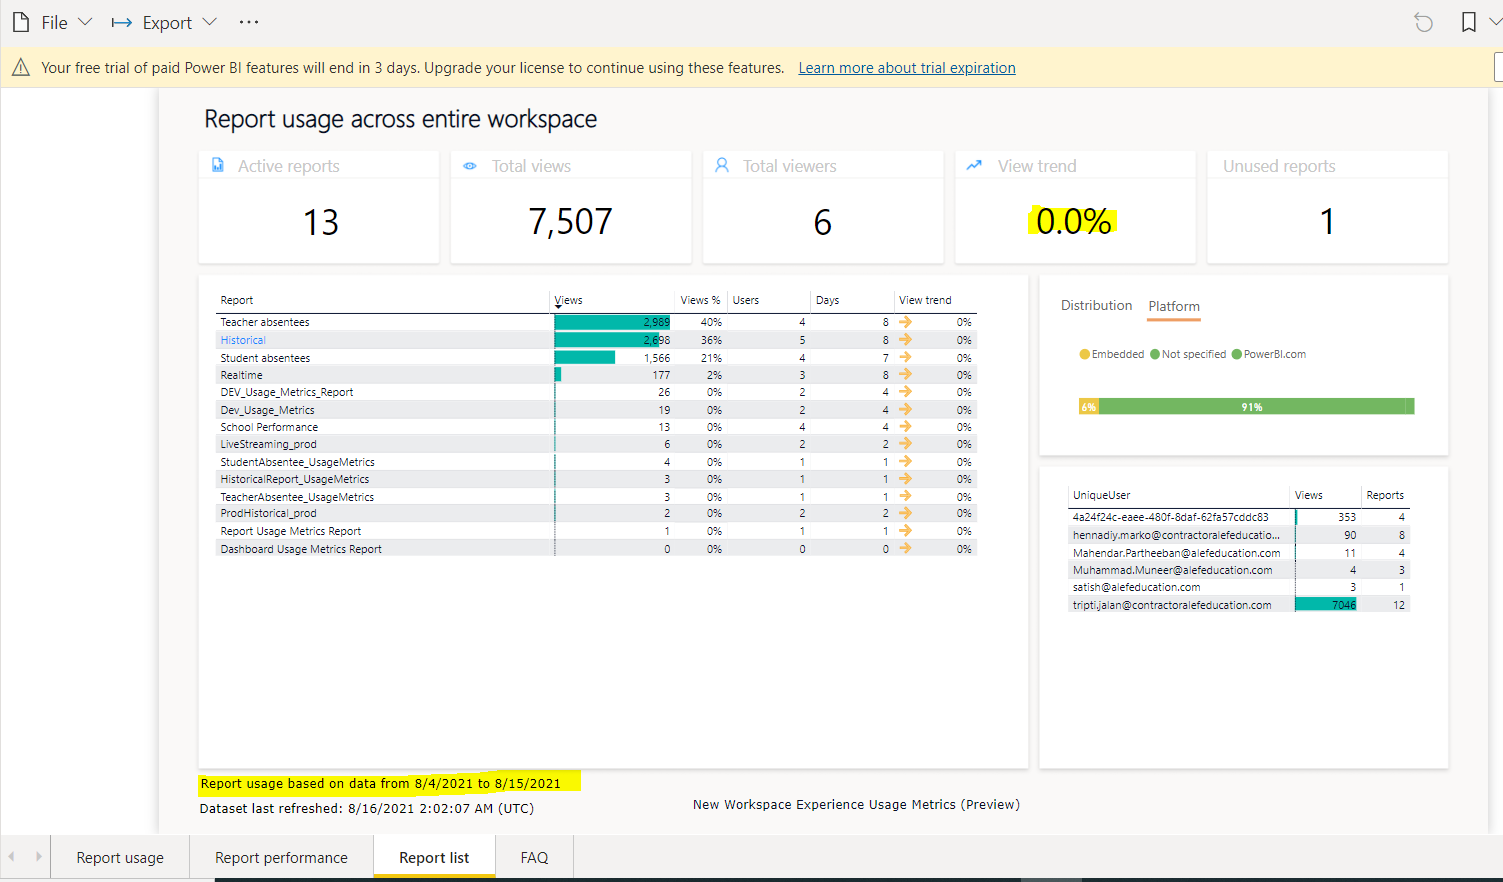Expand the File dropdown chevron
1503x882 pixels.
click(x=85, y=22)
